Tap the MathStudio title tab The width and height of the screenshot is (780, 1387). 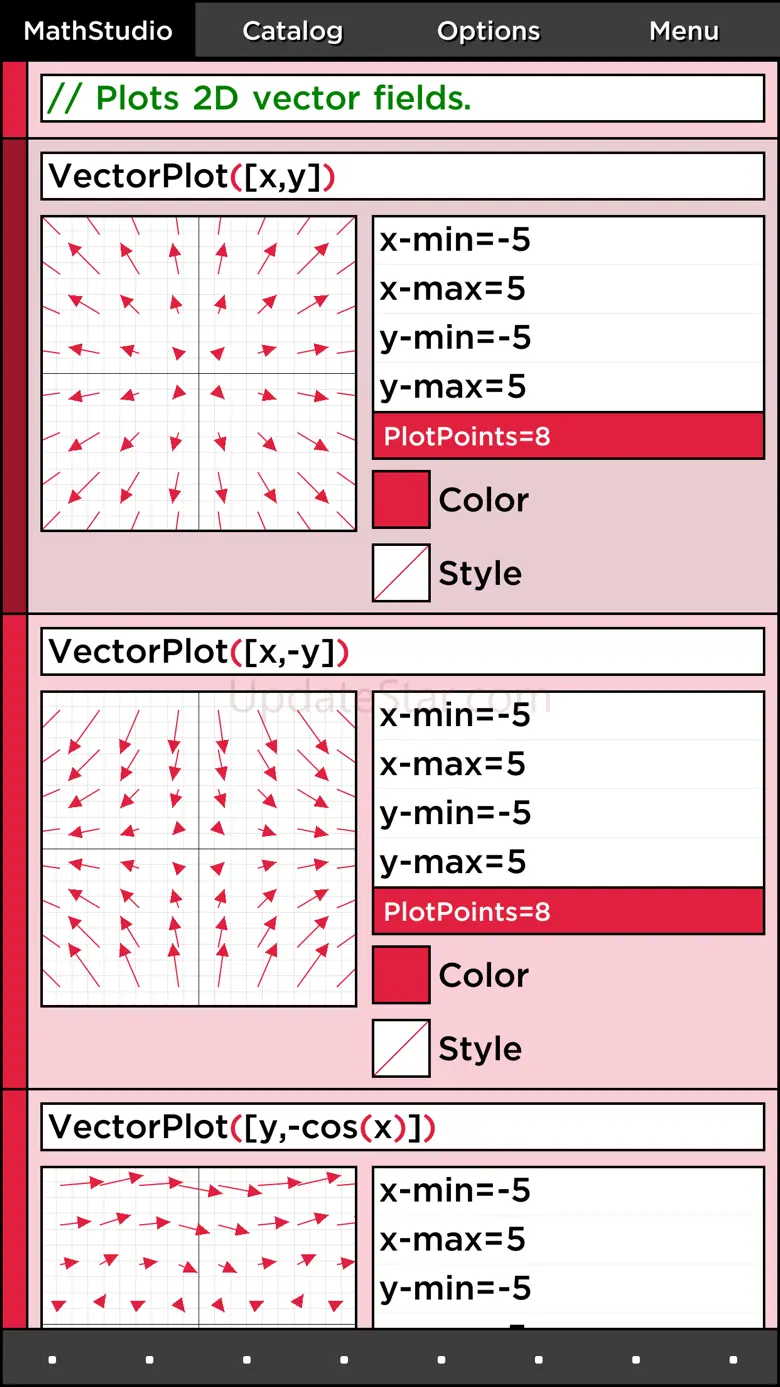coord(98,31)
